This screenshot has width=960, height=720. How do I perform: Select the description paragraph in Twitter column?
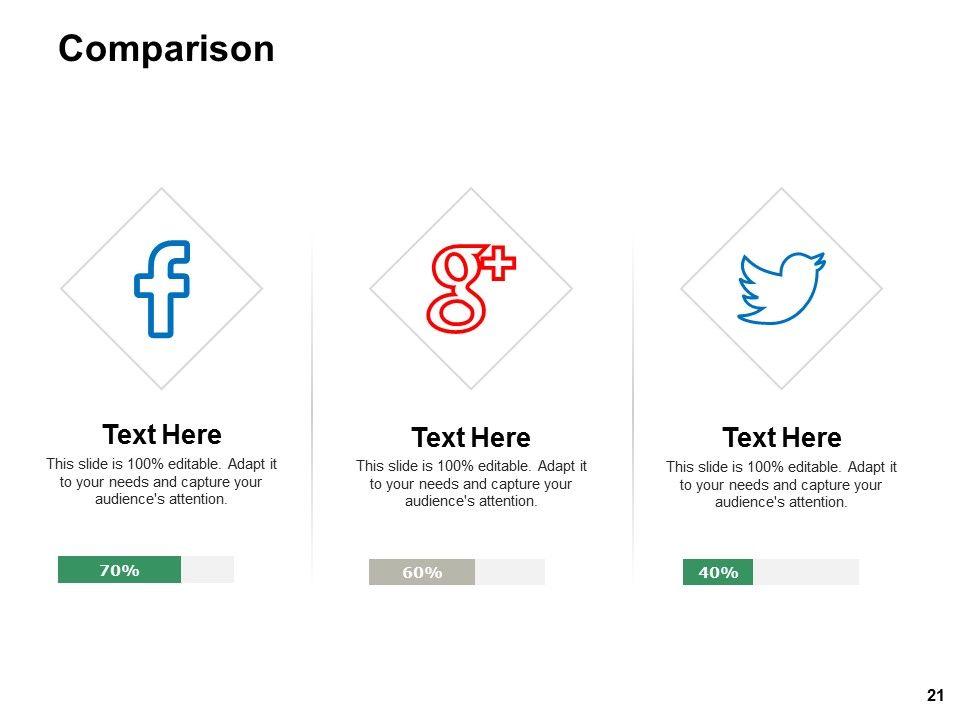pyautogui.click(x=782, y=484)
